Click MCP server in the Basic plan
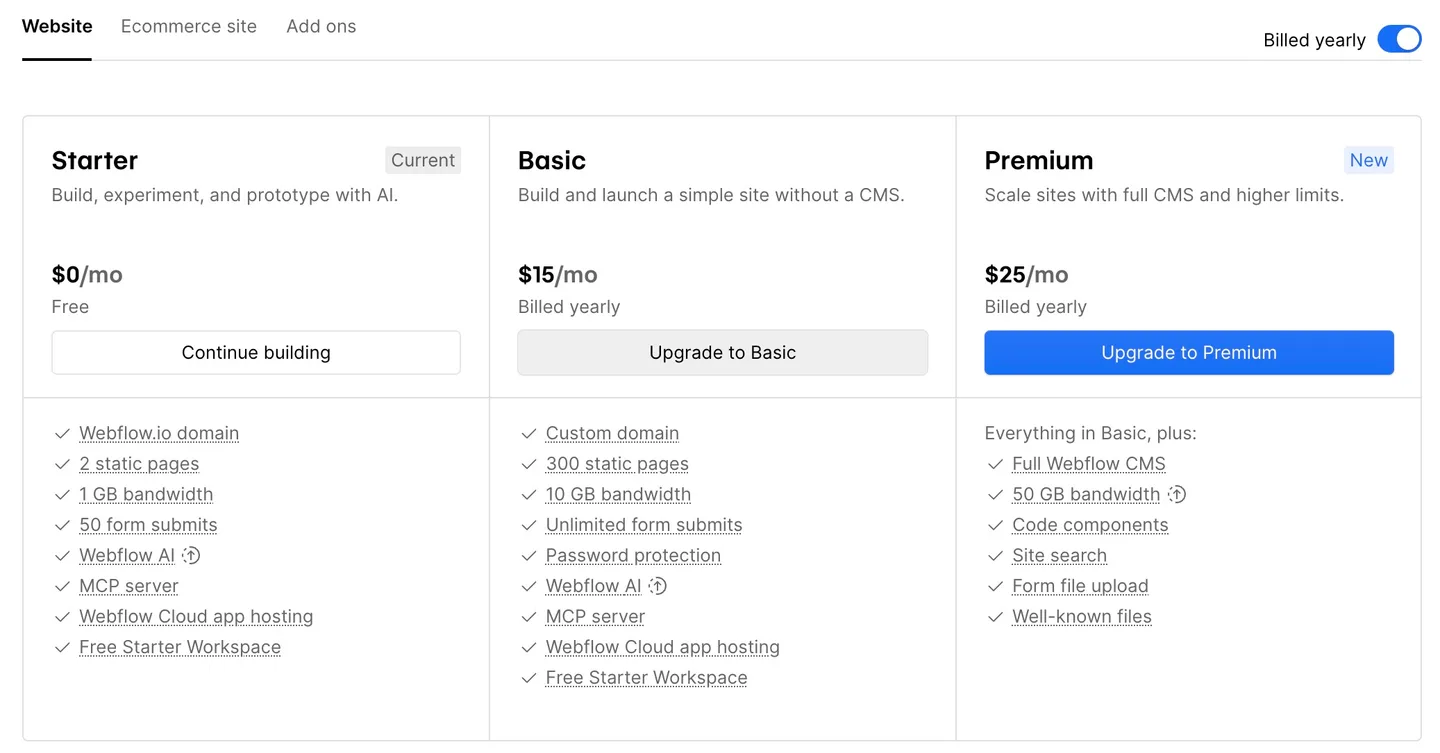The height and width of the screenshot is (753, 1440). [x=595, y=616]
